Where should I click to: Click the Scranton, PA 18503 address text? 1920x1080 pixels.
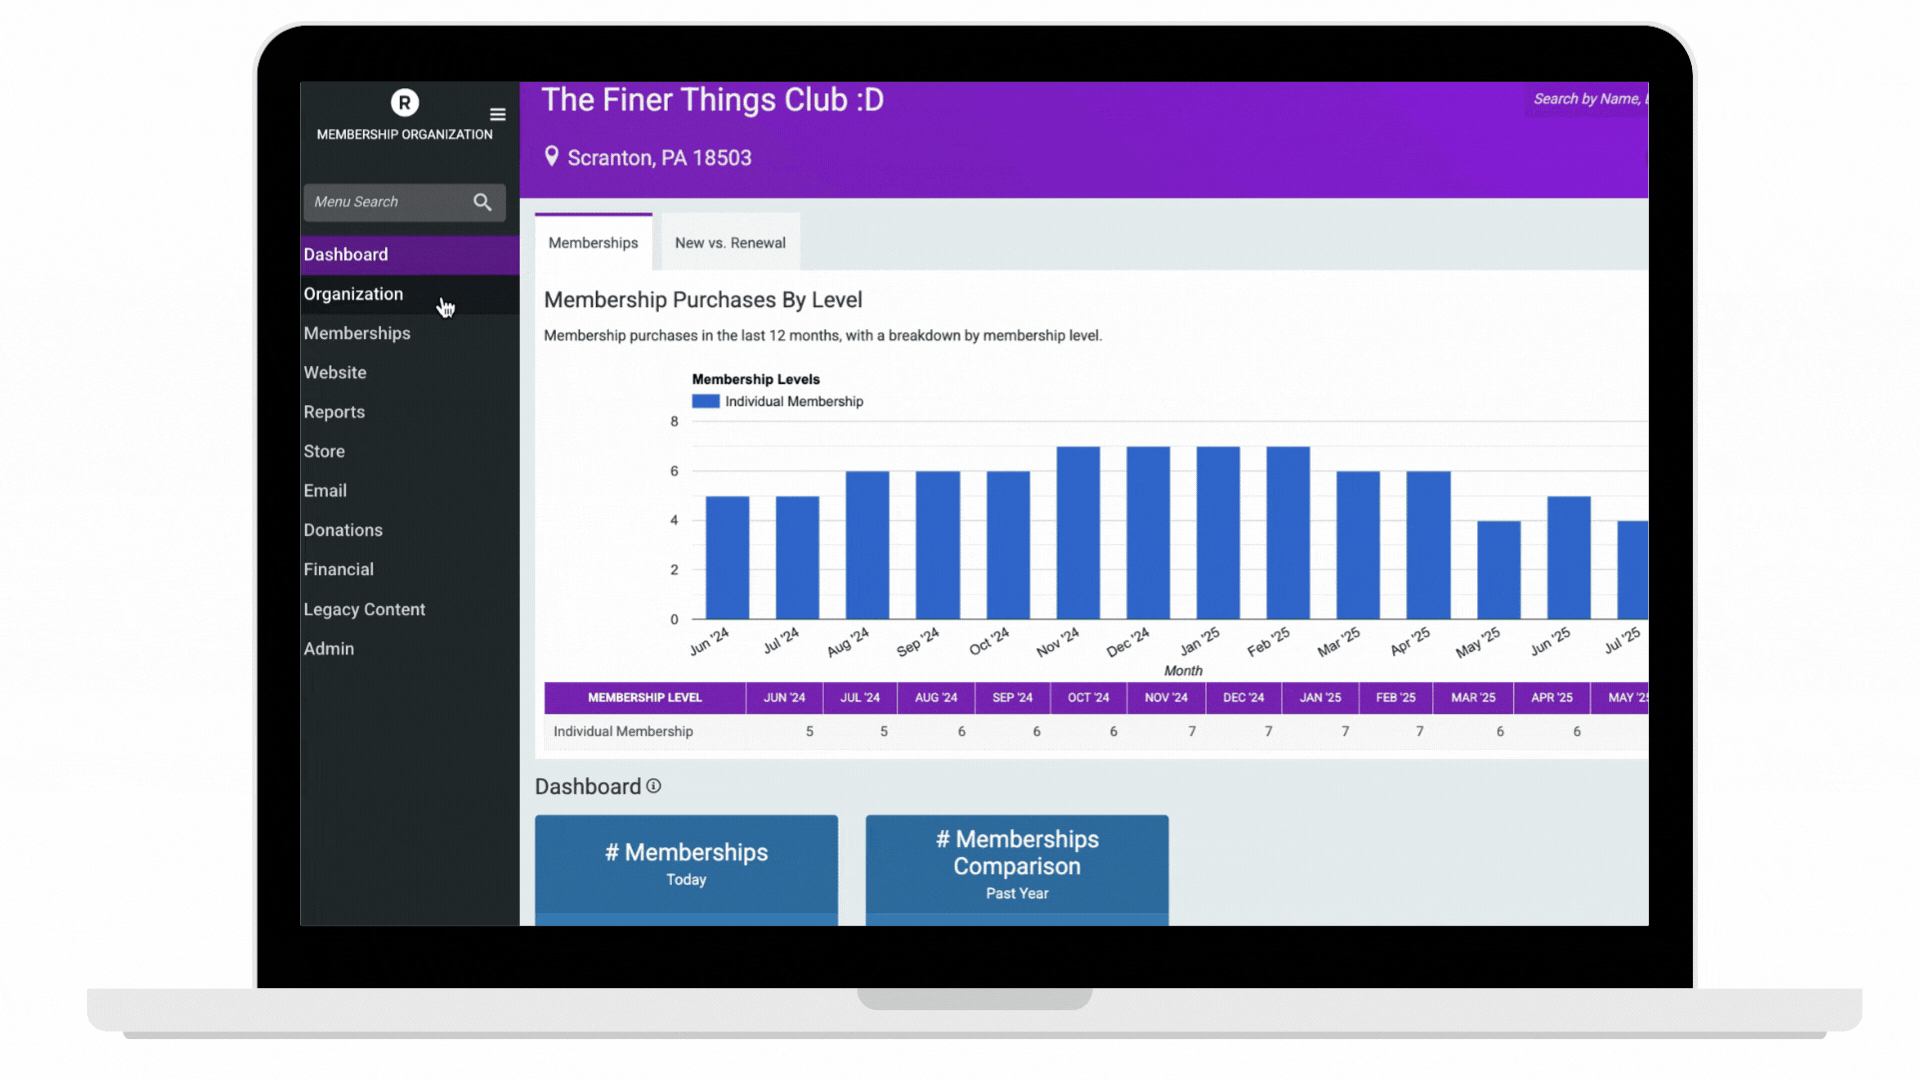(x=659, y=158)
